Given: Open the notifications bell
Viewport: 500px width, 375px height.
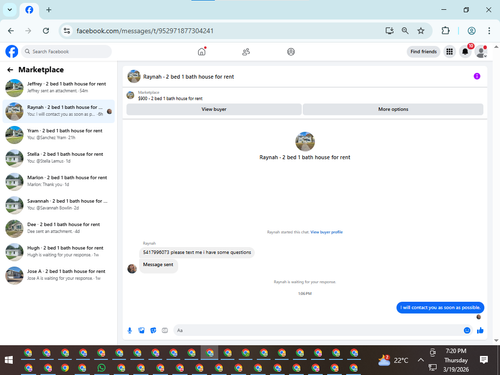Looking at the screenshot, I should (465, 52).
